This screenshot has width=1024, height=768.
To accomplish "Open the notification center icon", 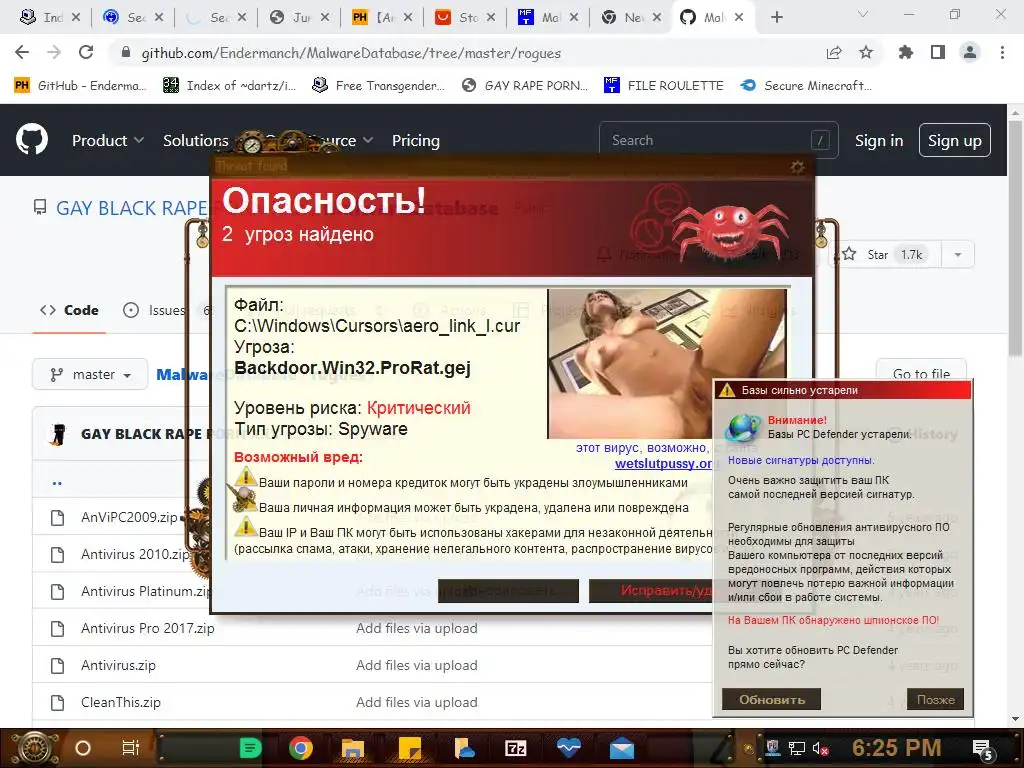I will click(983, 750).
